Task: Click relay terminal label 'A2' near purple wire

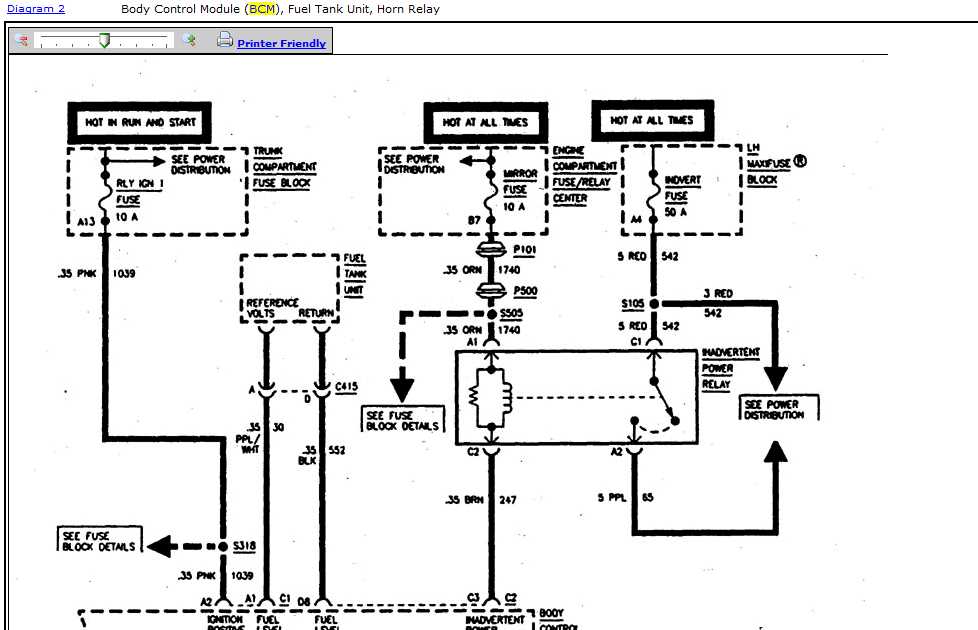Action: (616, 452)
